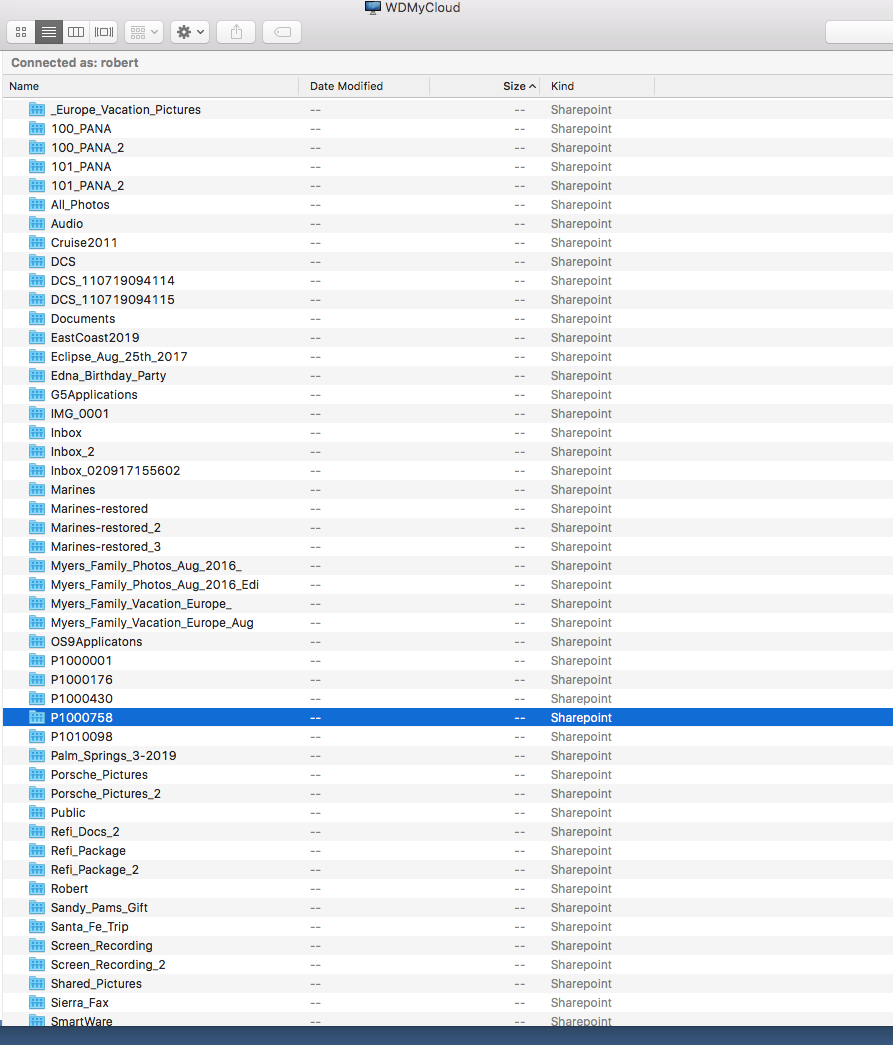Select Myers_Family_Vacation_Europe_ folder name
The height and width of the screenshot is (1045, 893).
coord(141,603)
